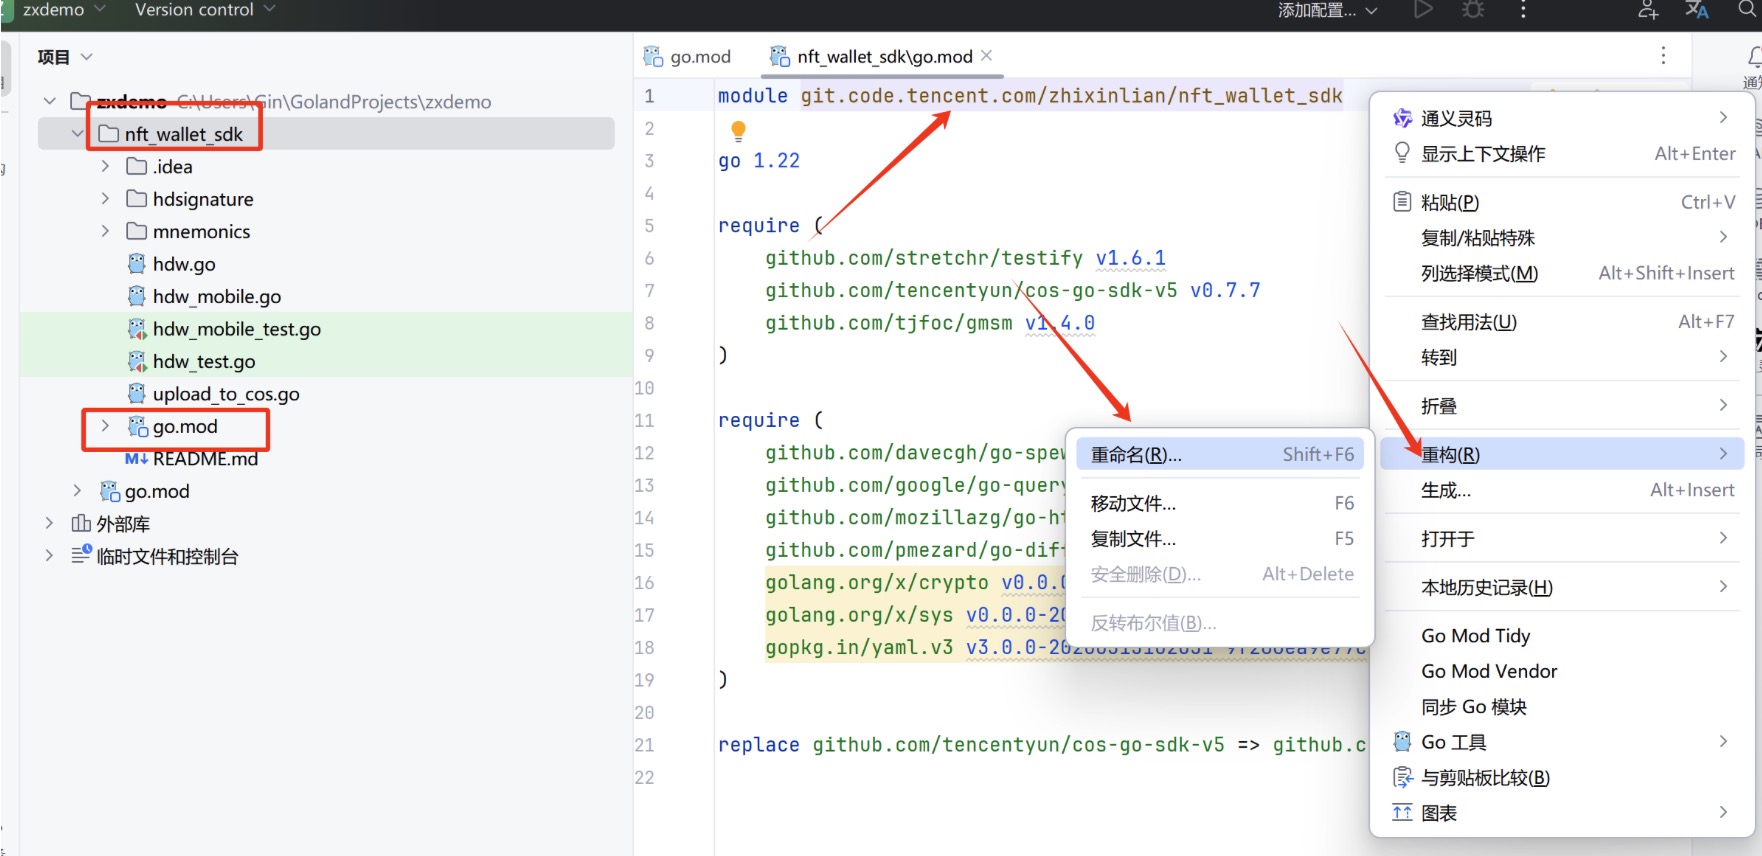
Task: Expand the 外部库 node
Action: pos(49,523)
